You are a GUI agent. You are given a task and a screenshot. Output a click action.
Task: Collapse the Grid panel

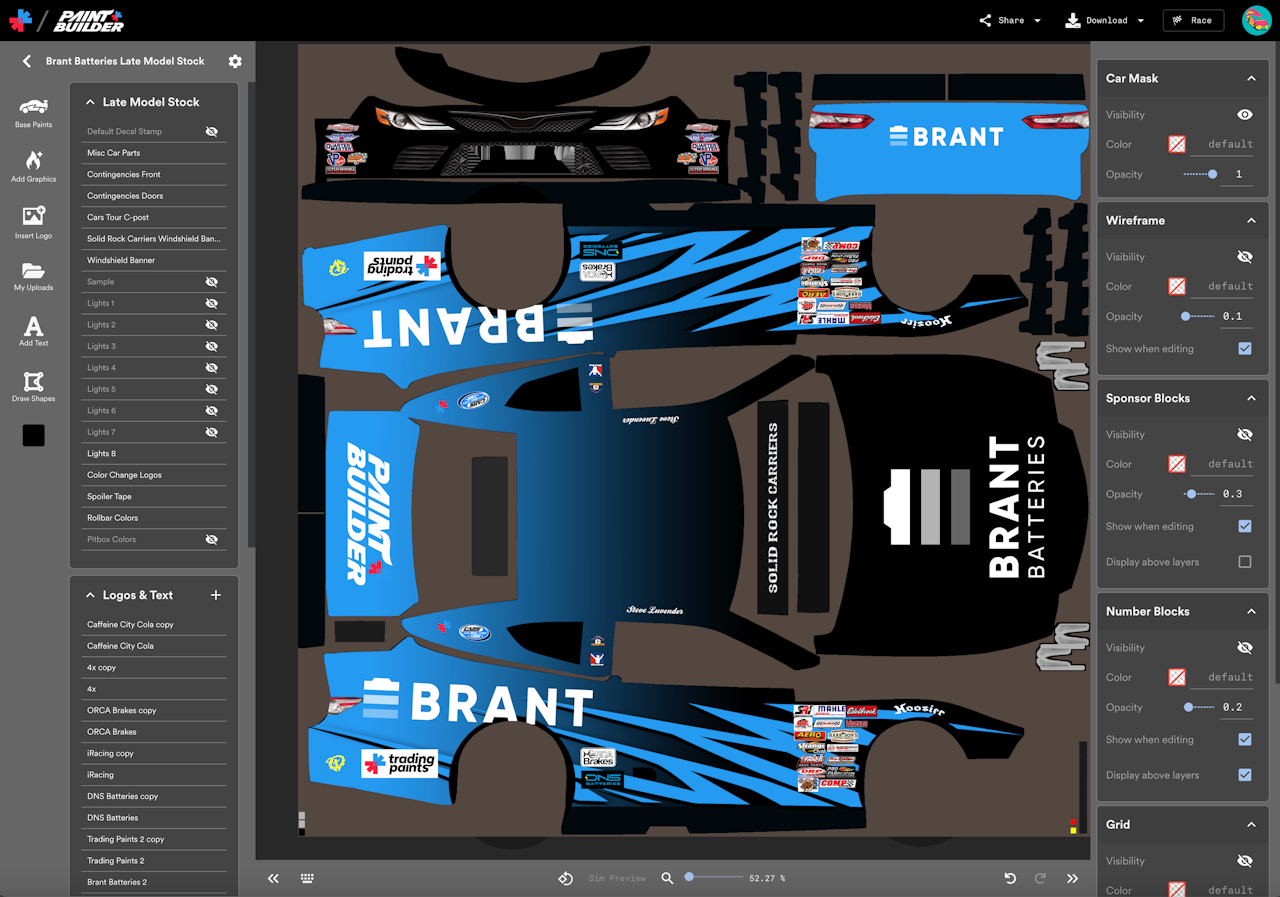(1251, 825)
